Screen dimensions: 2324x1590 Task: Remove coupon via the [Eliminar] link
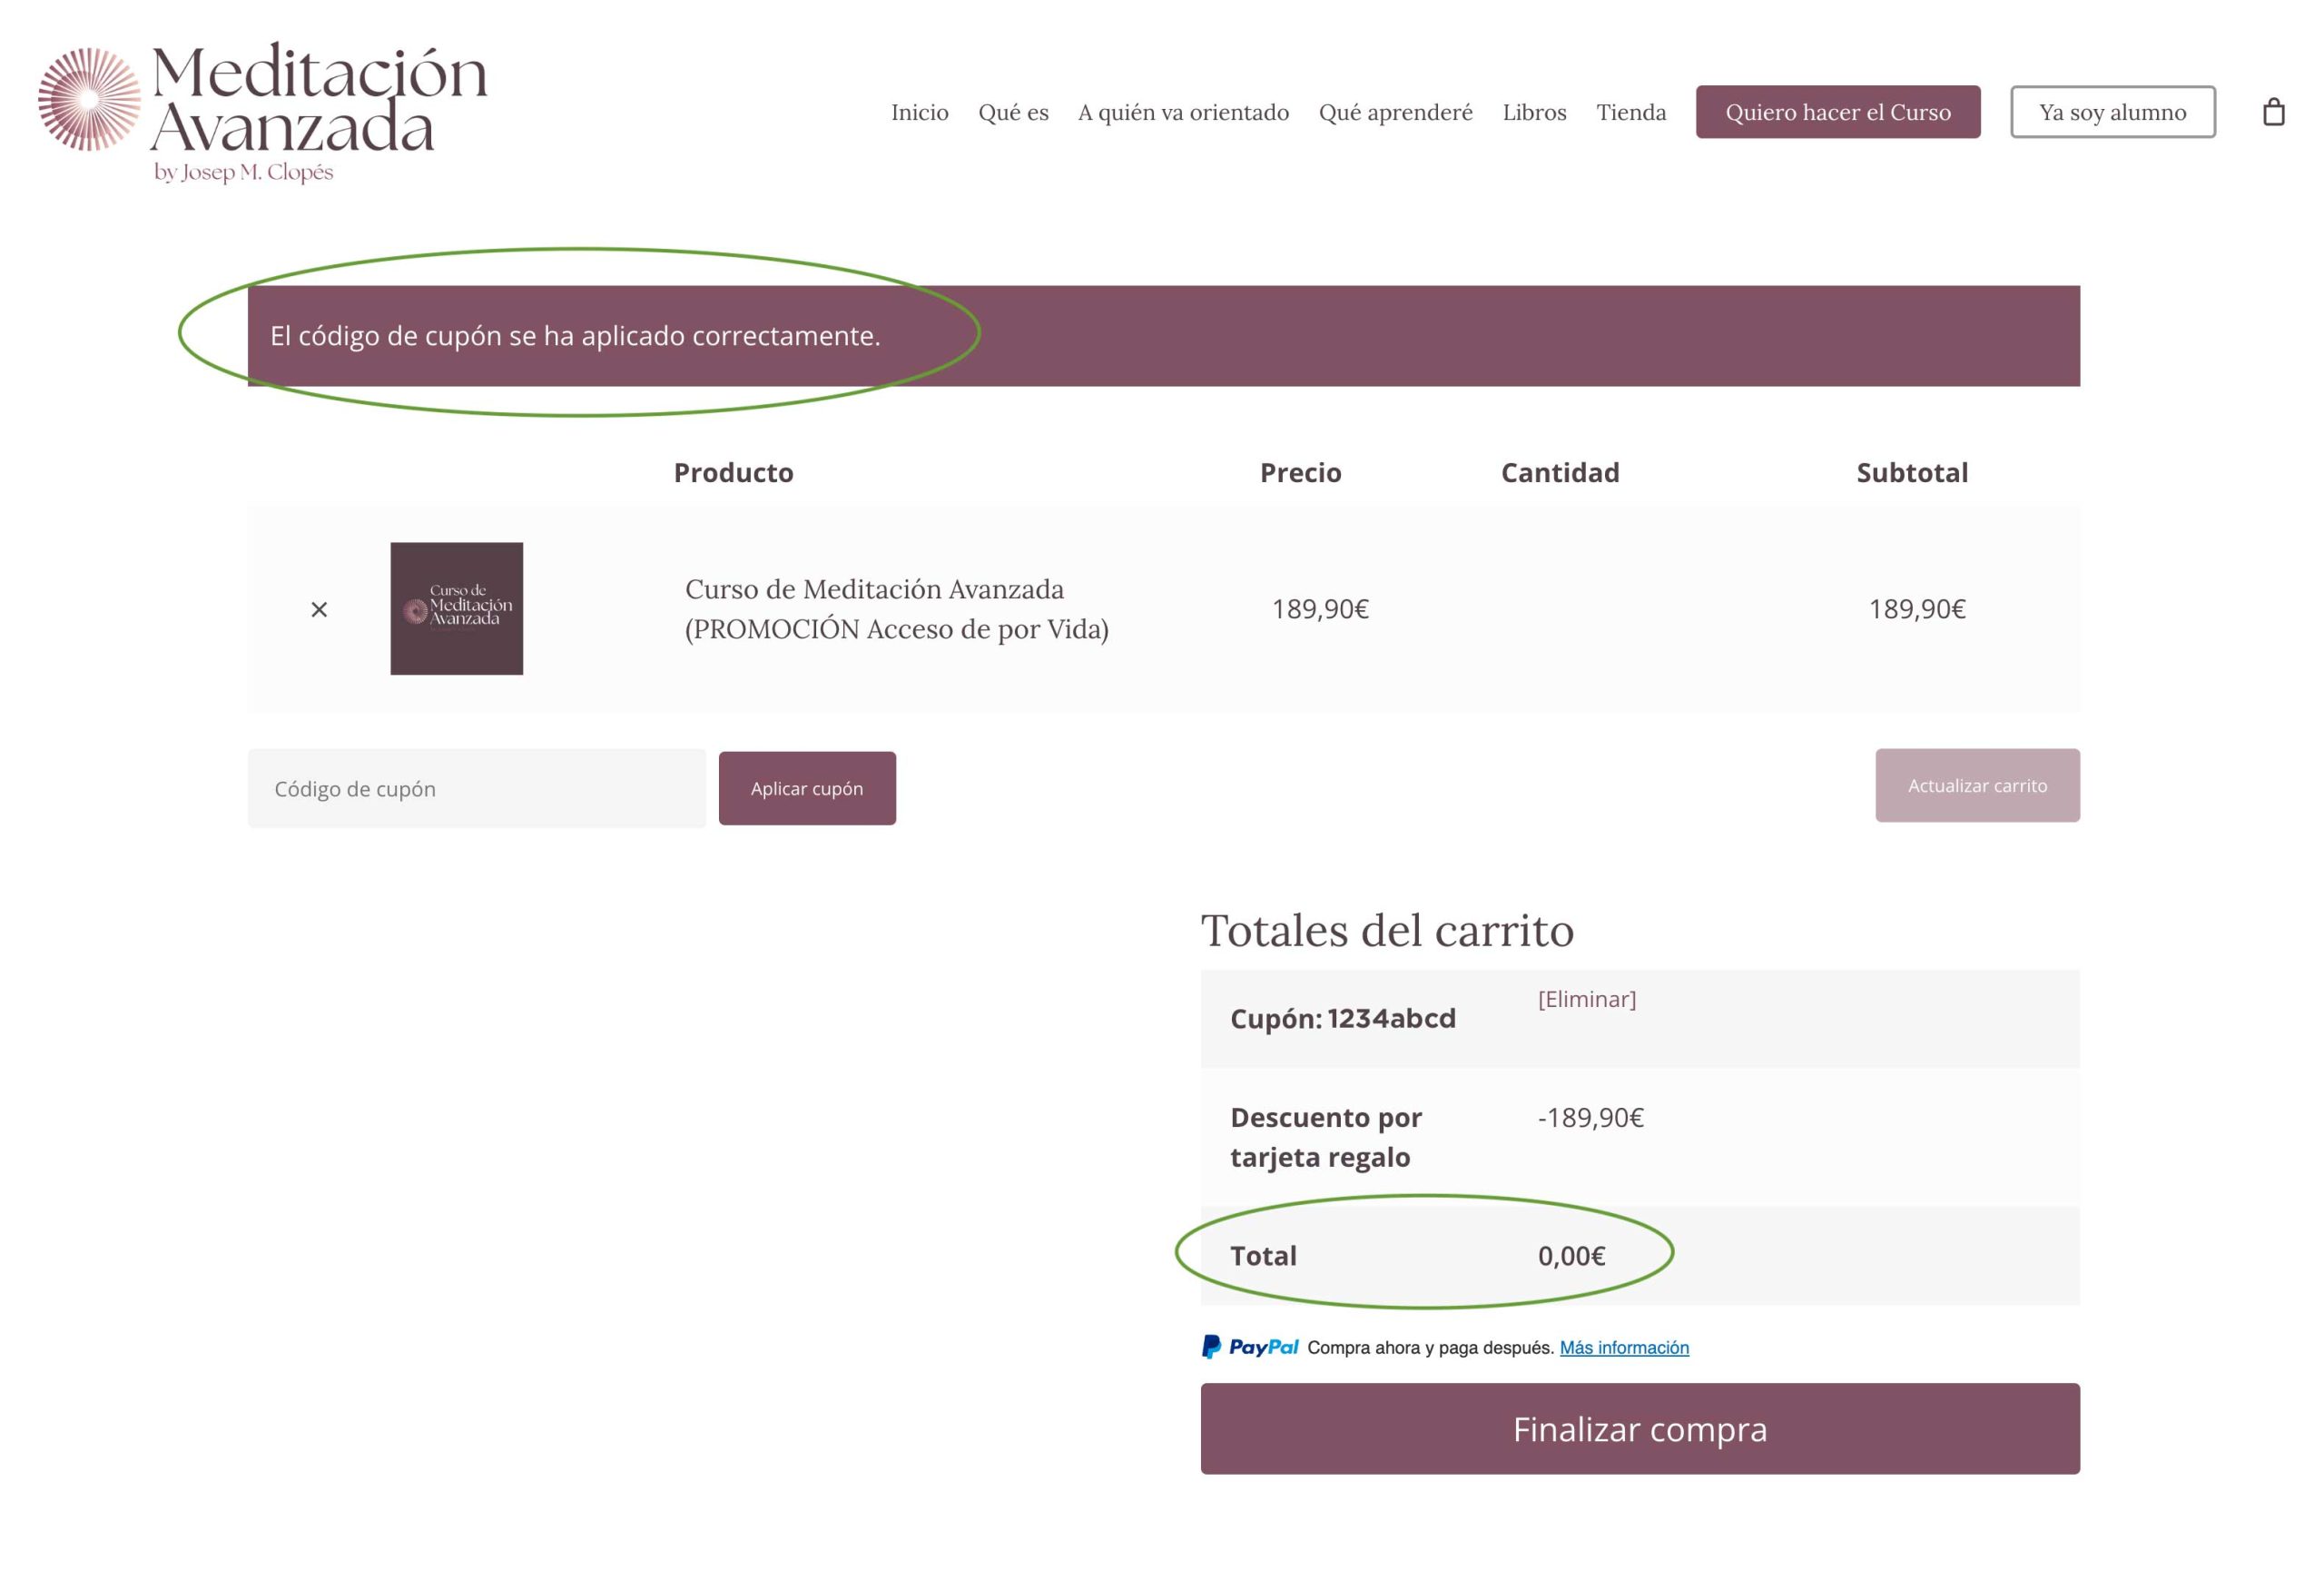tap(1586, 999)
